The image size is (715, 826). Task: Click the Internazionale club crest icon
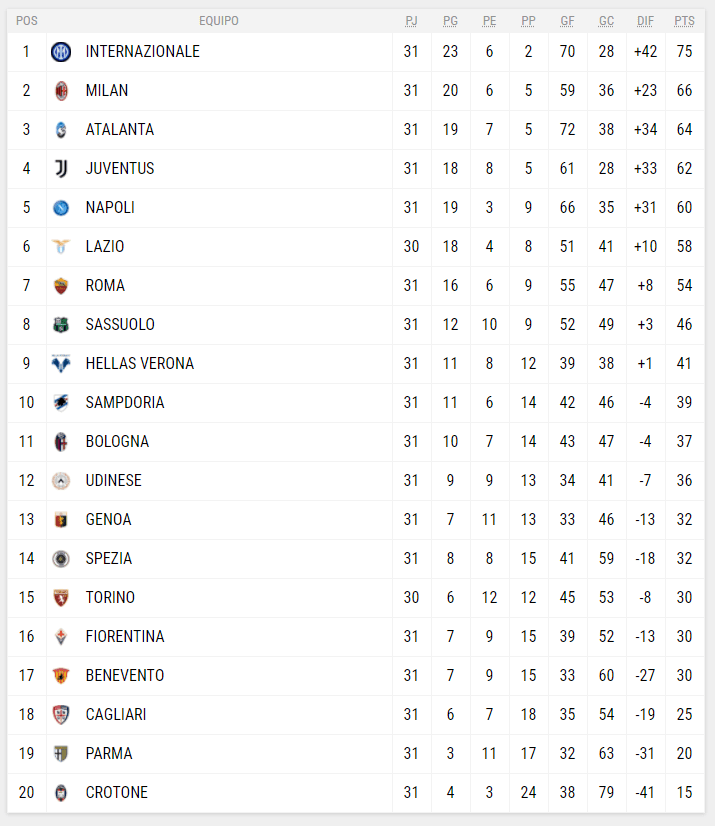point(61,52)
